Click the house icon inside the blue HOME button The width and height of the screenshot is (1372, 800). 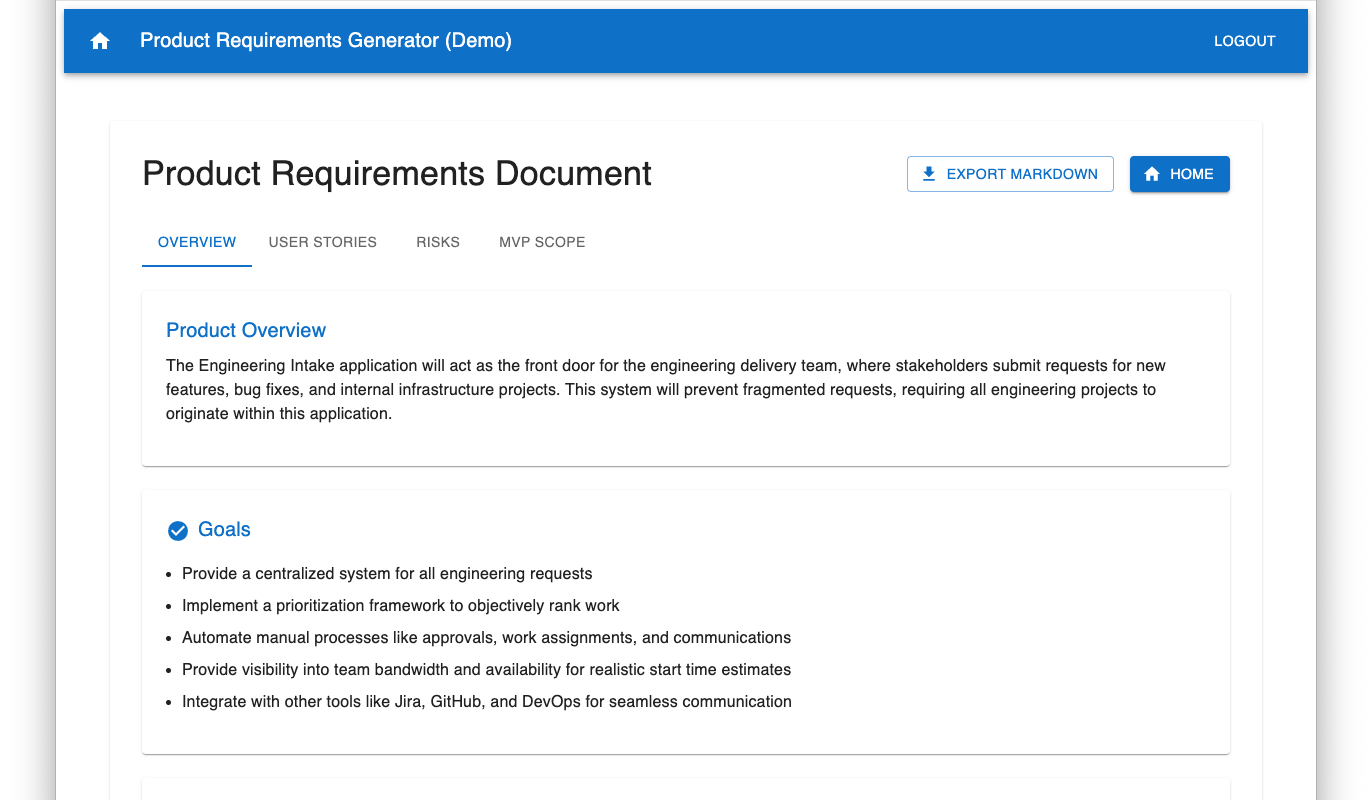pyautogui.click(x=1152, y=174)
